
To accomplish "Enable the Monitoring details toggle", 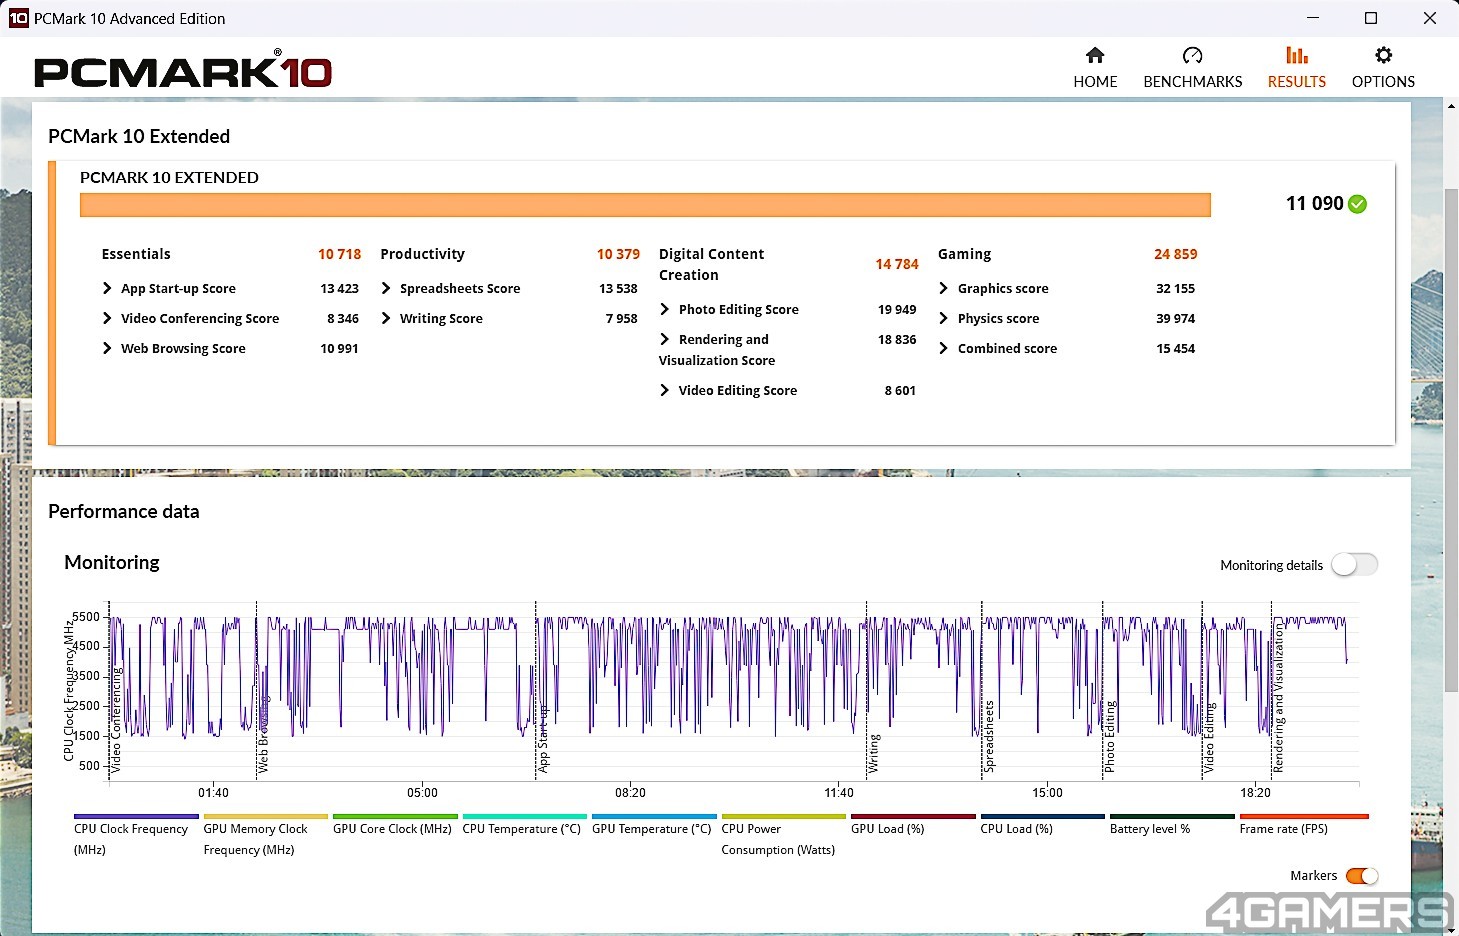I will 1354,565.
